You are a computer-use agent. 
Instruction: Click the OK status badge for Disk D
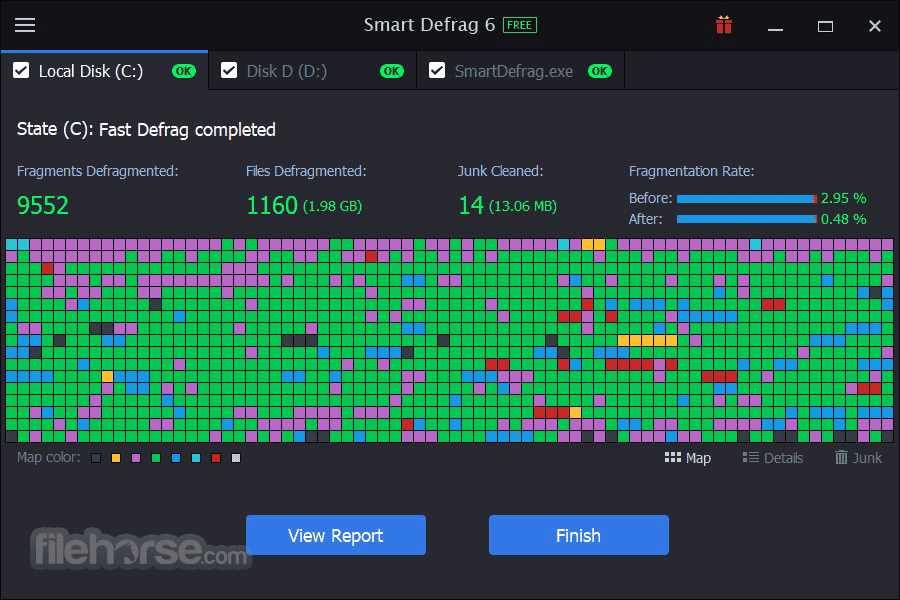click(x=391, y=71)
